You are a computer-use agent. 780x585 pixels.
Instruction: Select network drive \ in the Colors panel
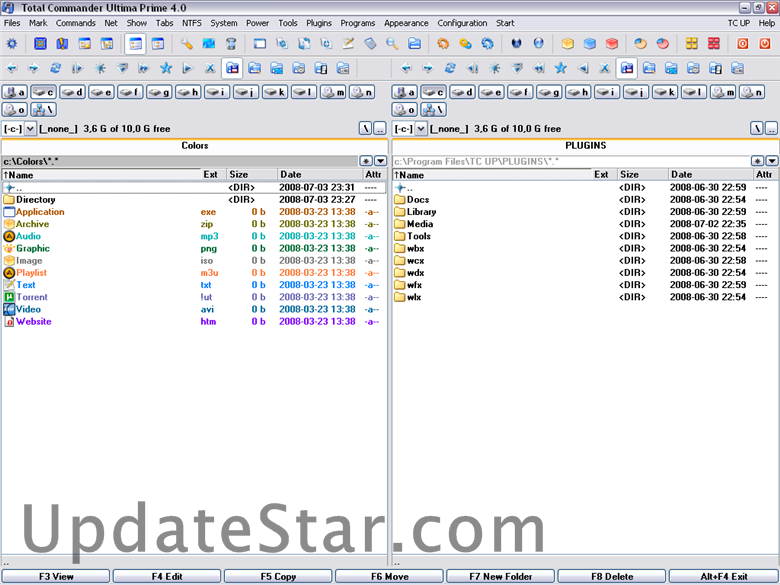coord(43,109)
